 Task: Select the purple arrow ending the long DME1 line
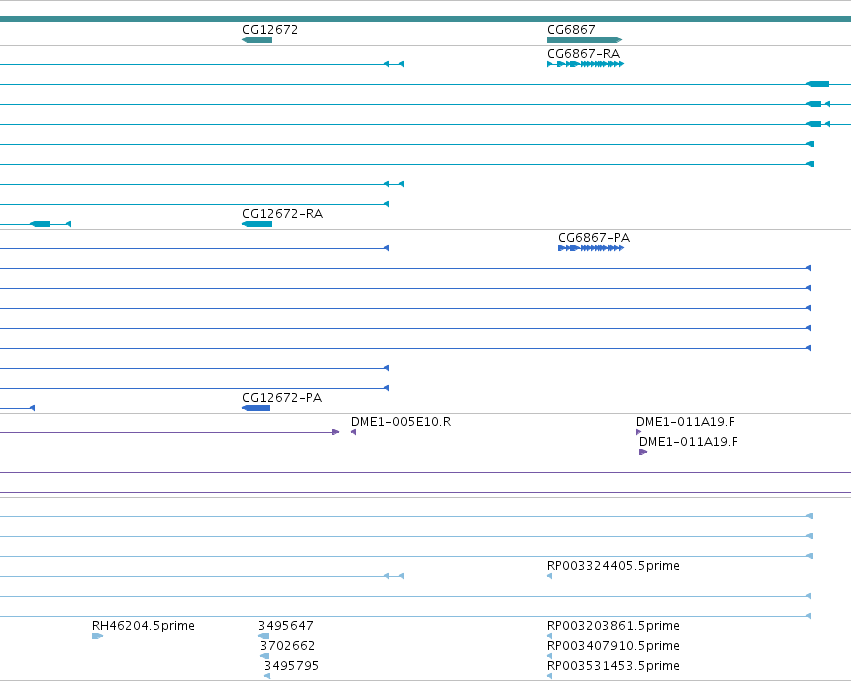(335, 432)
